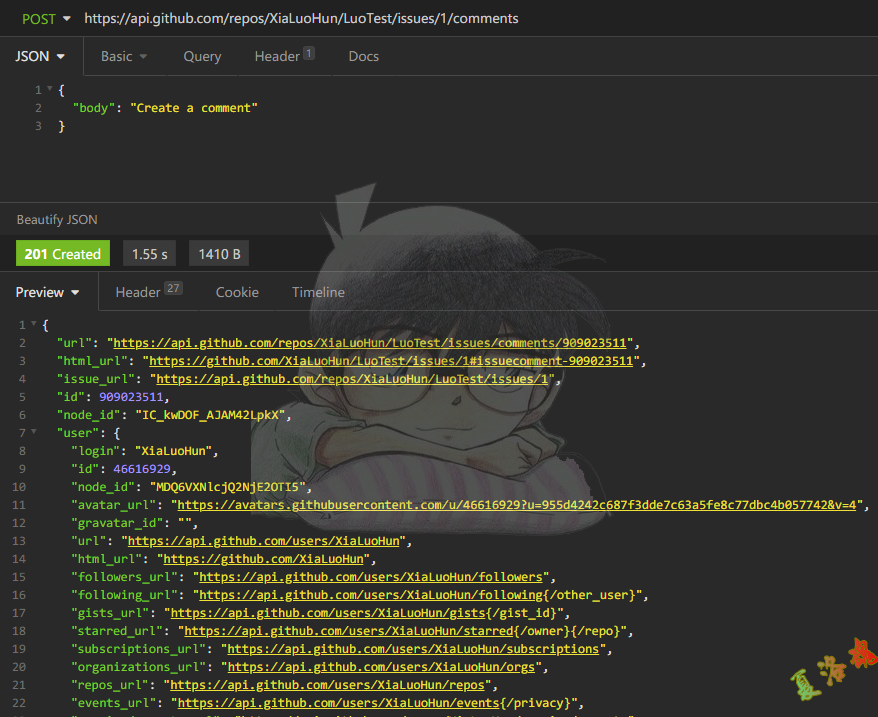This screenshot has width=878, height=717.
Task: Open the response Header tab with 27 badge
Action: coord(147,292)
